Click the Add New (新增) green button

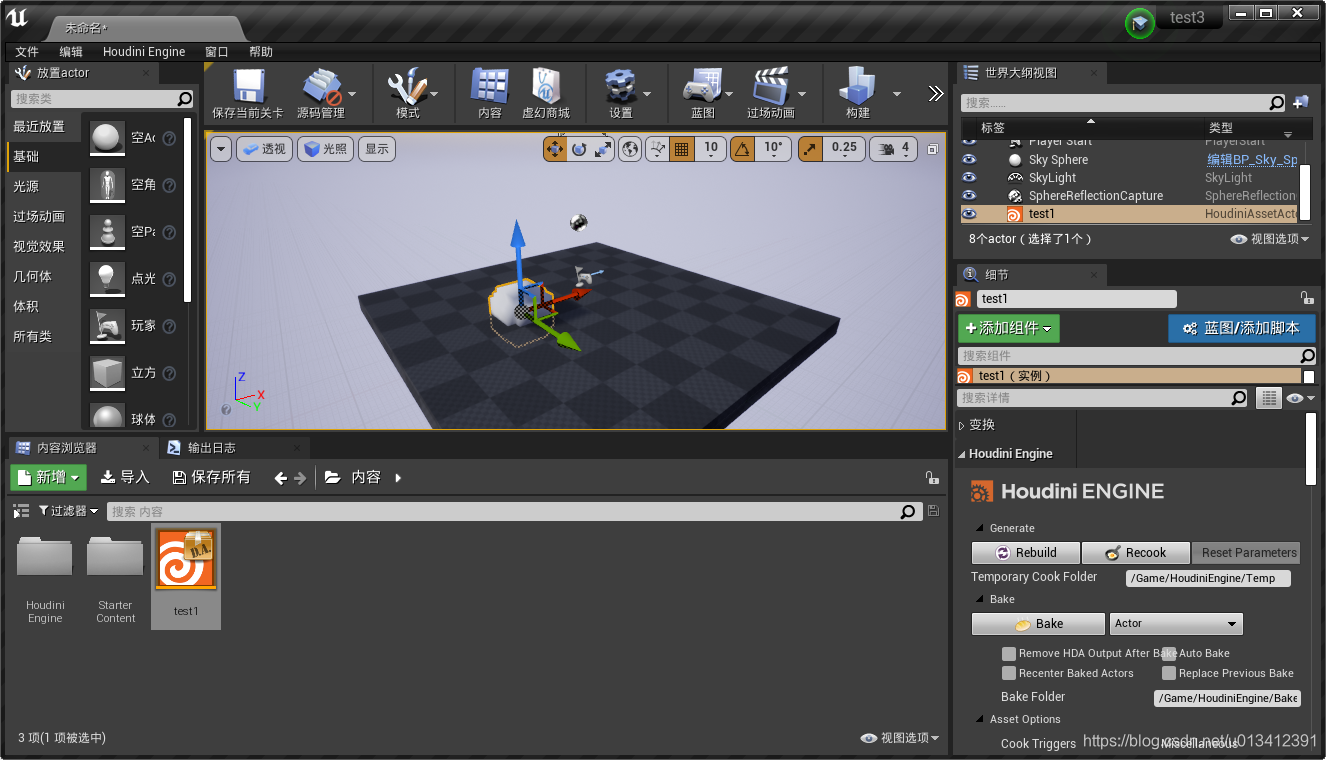click(x=48, y=478)
